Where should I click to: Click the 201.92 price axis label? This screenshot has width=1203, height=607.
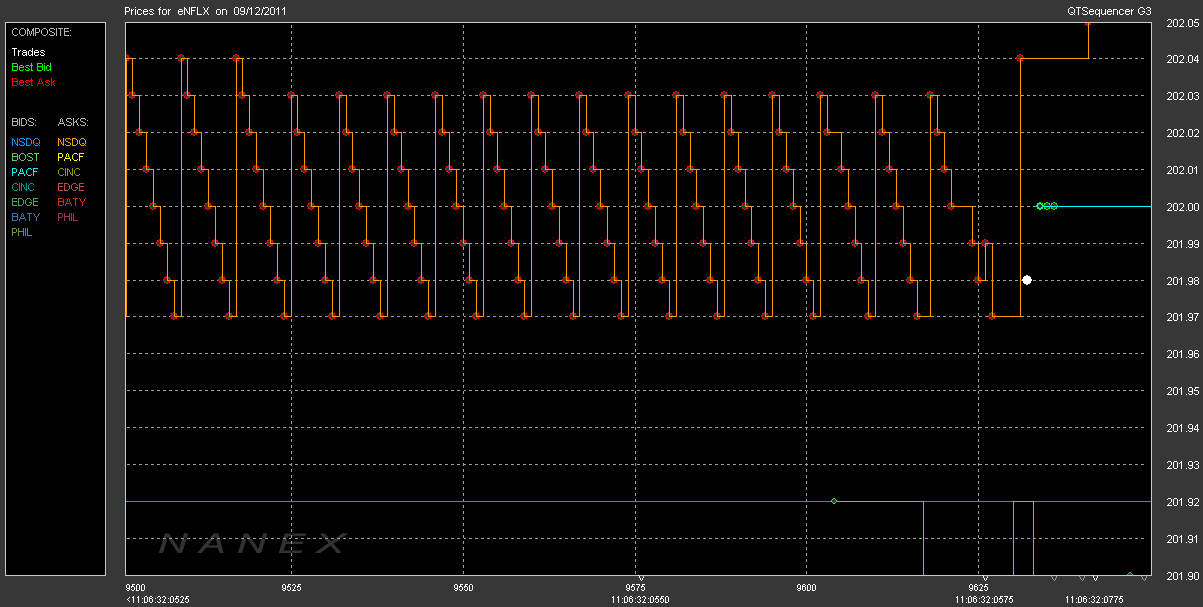pos(1182,503)
